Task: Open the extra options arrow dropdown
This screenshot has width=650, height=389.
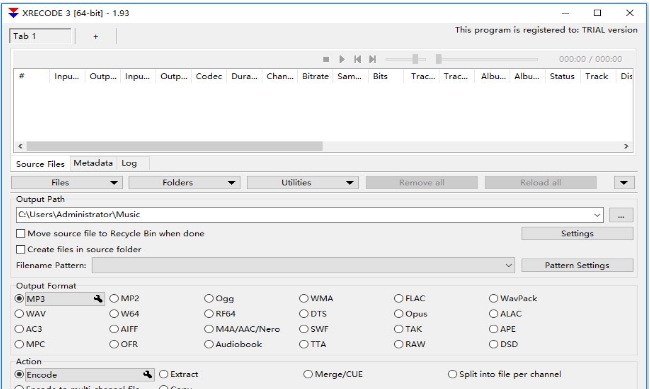Action: (x=624, y=182)
